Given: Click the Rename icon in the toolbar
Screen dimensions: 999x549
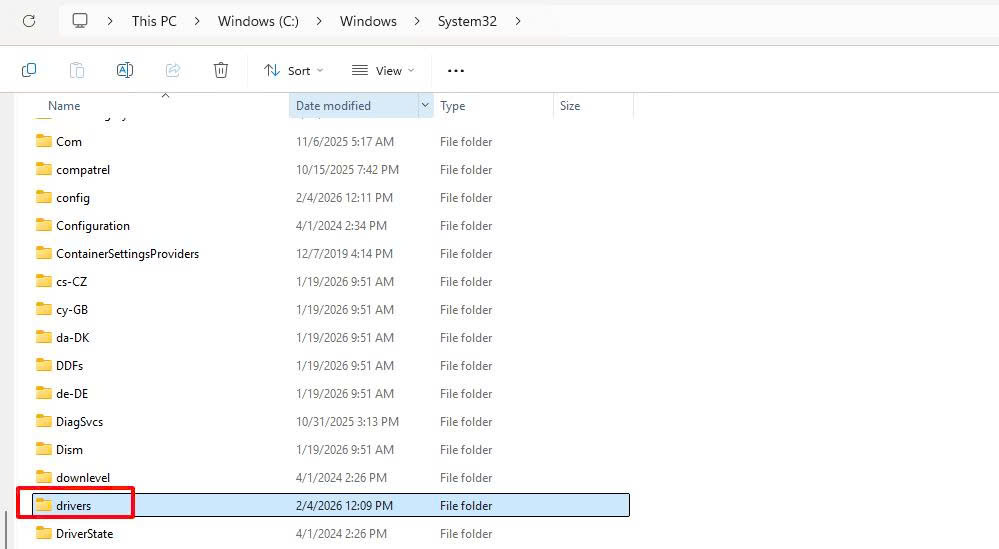Looking at the screenshot, I should point(125,70).
